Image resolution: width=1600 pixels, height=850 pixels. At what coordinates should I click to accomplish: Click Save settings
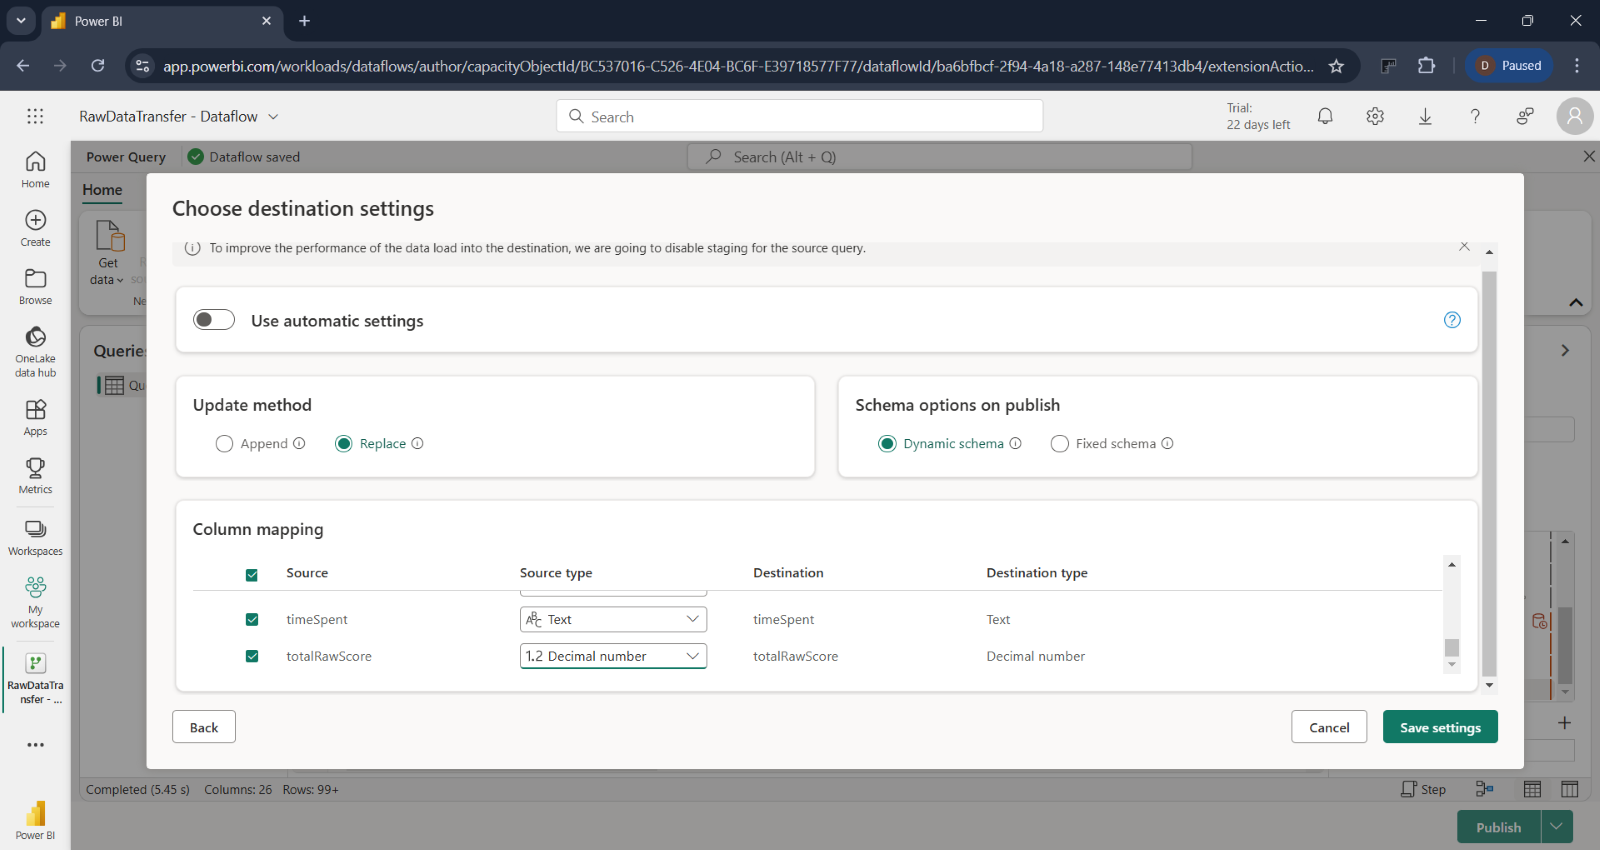(1440, 727)
